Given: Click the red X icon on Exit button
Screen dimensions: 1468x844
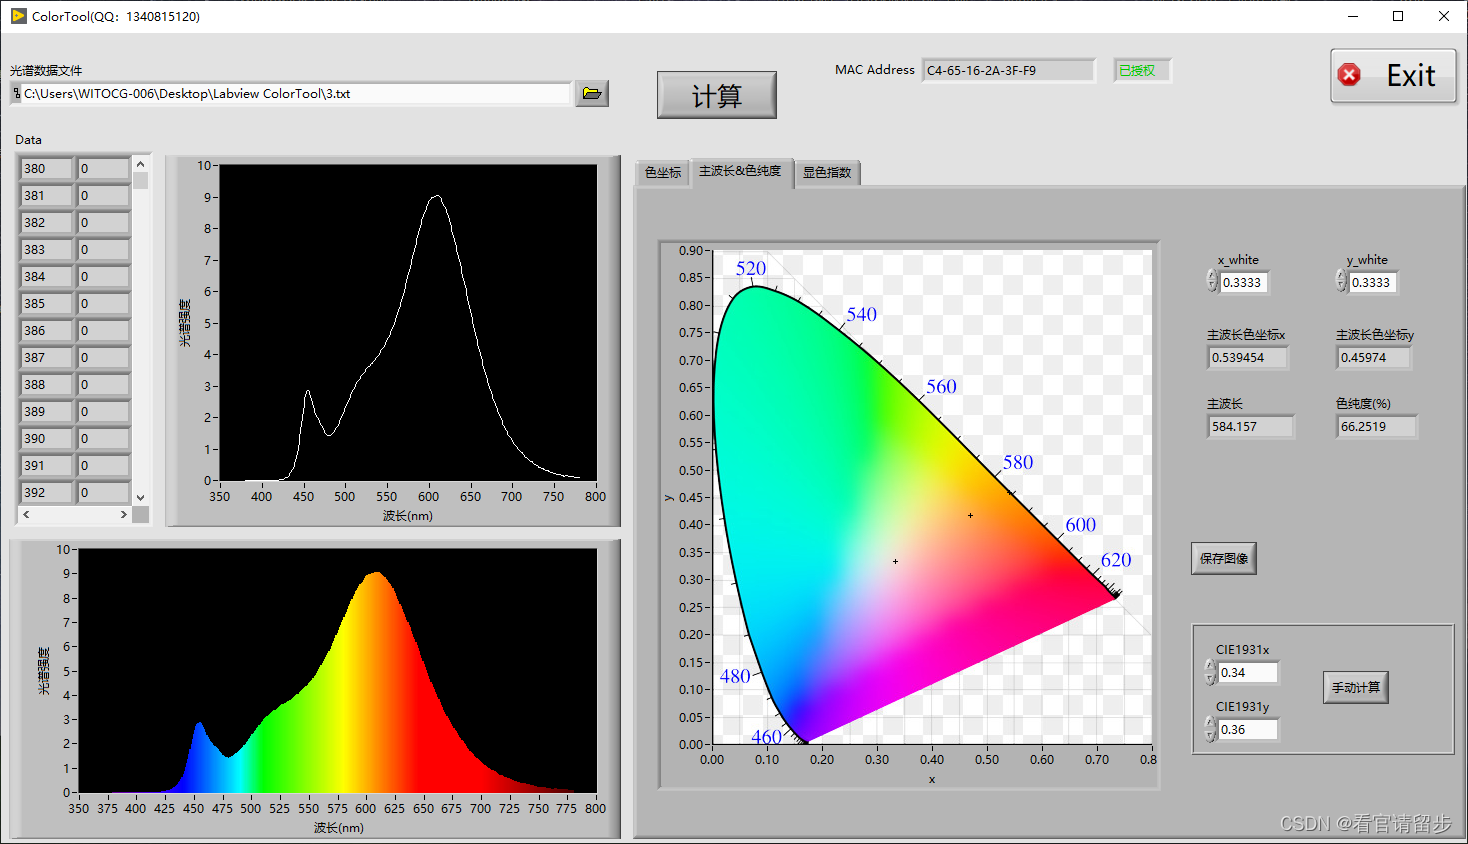Looking at the screenshot, I should pyautogui.click(x=1350, y=75).
